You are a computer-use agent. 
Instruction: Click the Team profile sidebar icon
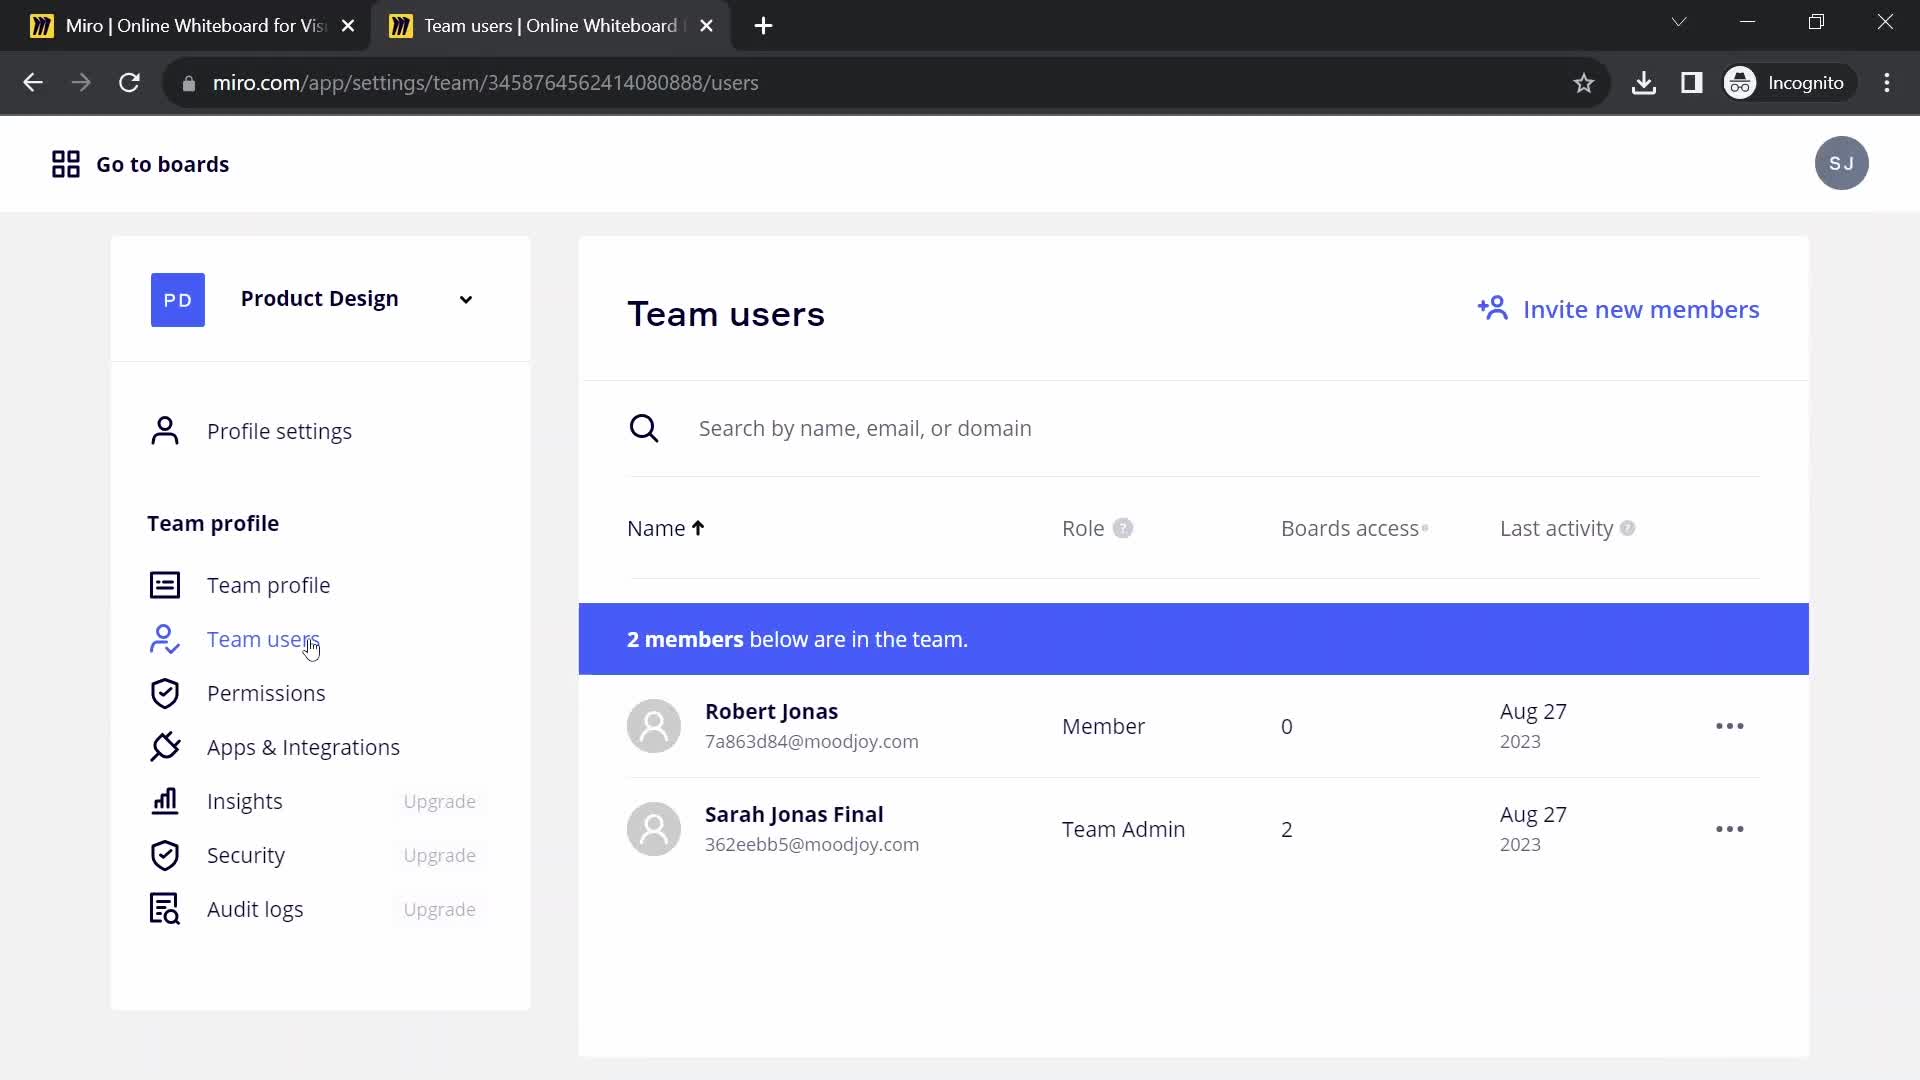[165, 584]
